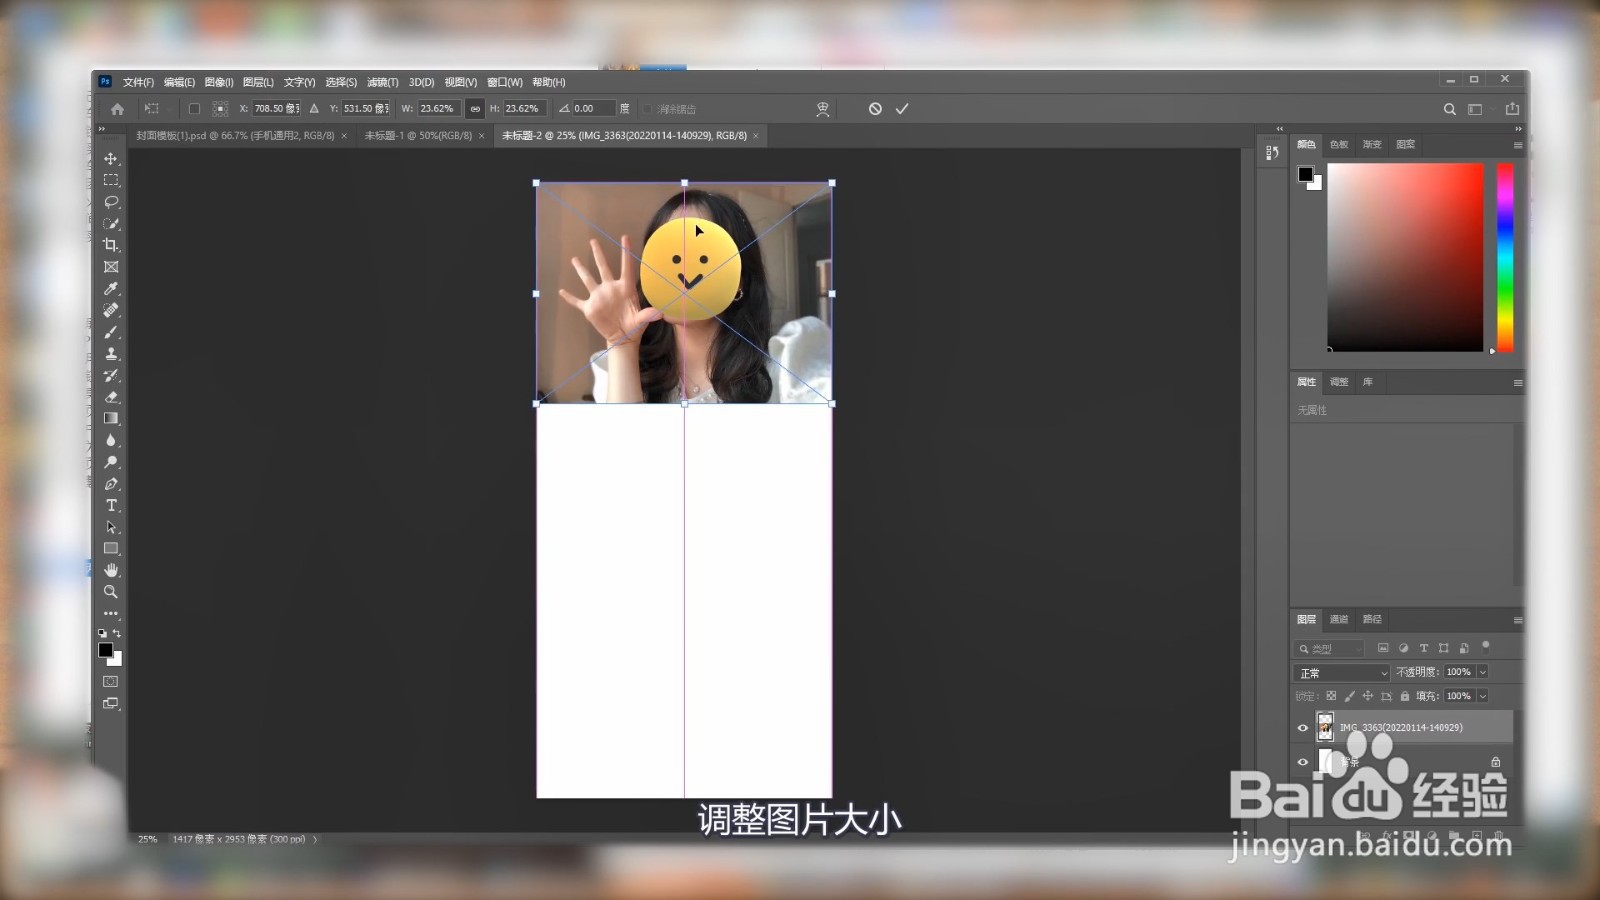Click the foreground color swatch
The width and height of the screenshot is (1600, 900).
pos(106,652)
